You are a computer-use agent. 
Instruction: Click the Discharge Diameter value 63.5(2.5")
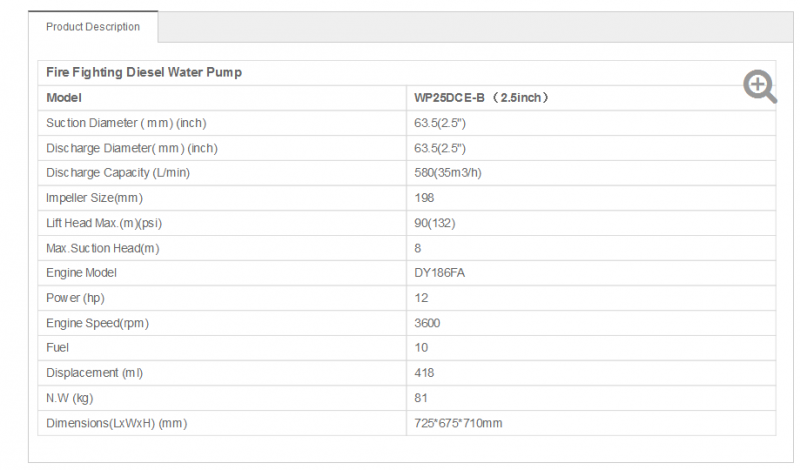[440, 148]
